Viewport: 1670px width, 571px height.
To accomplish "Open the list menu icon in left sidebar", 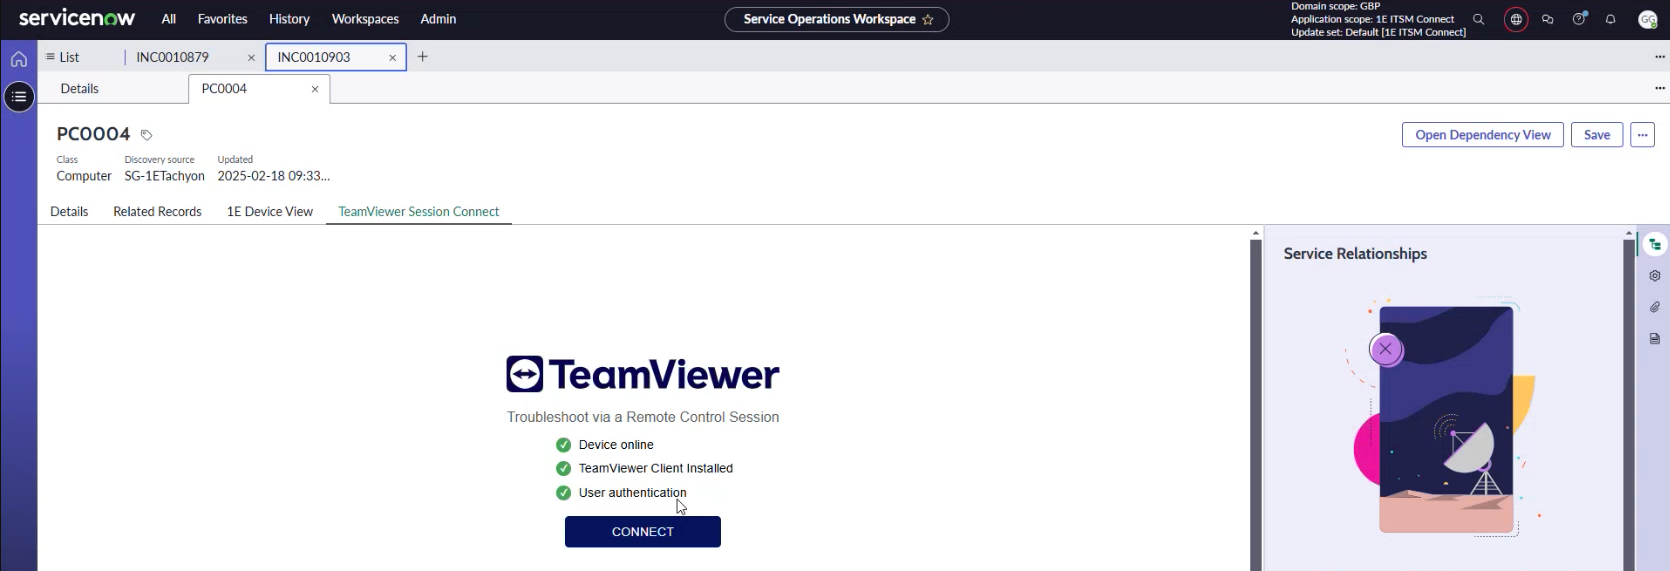I will tap(19, 97).
